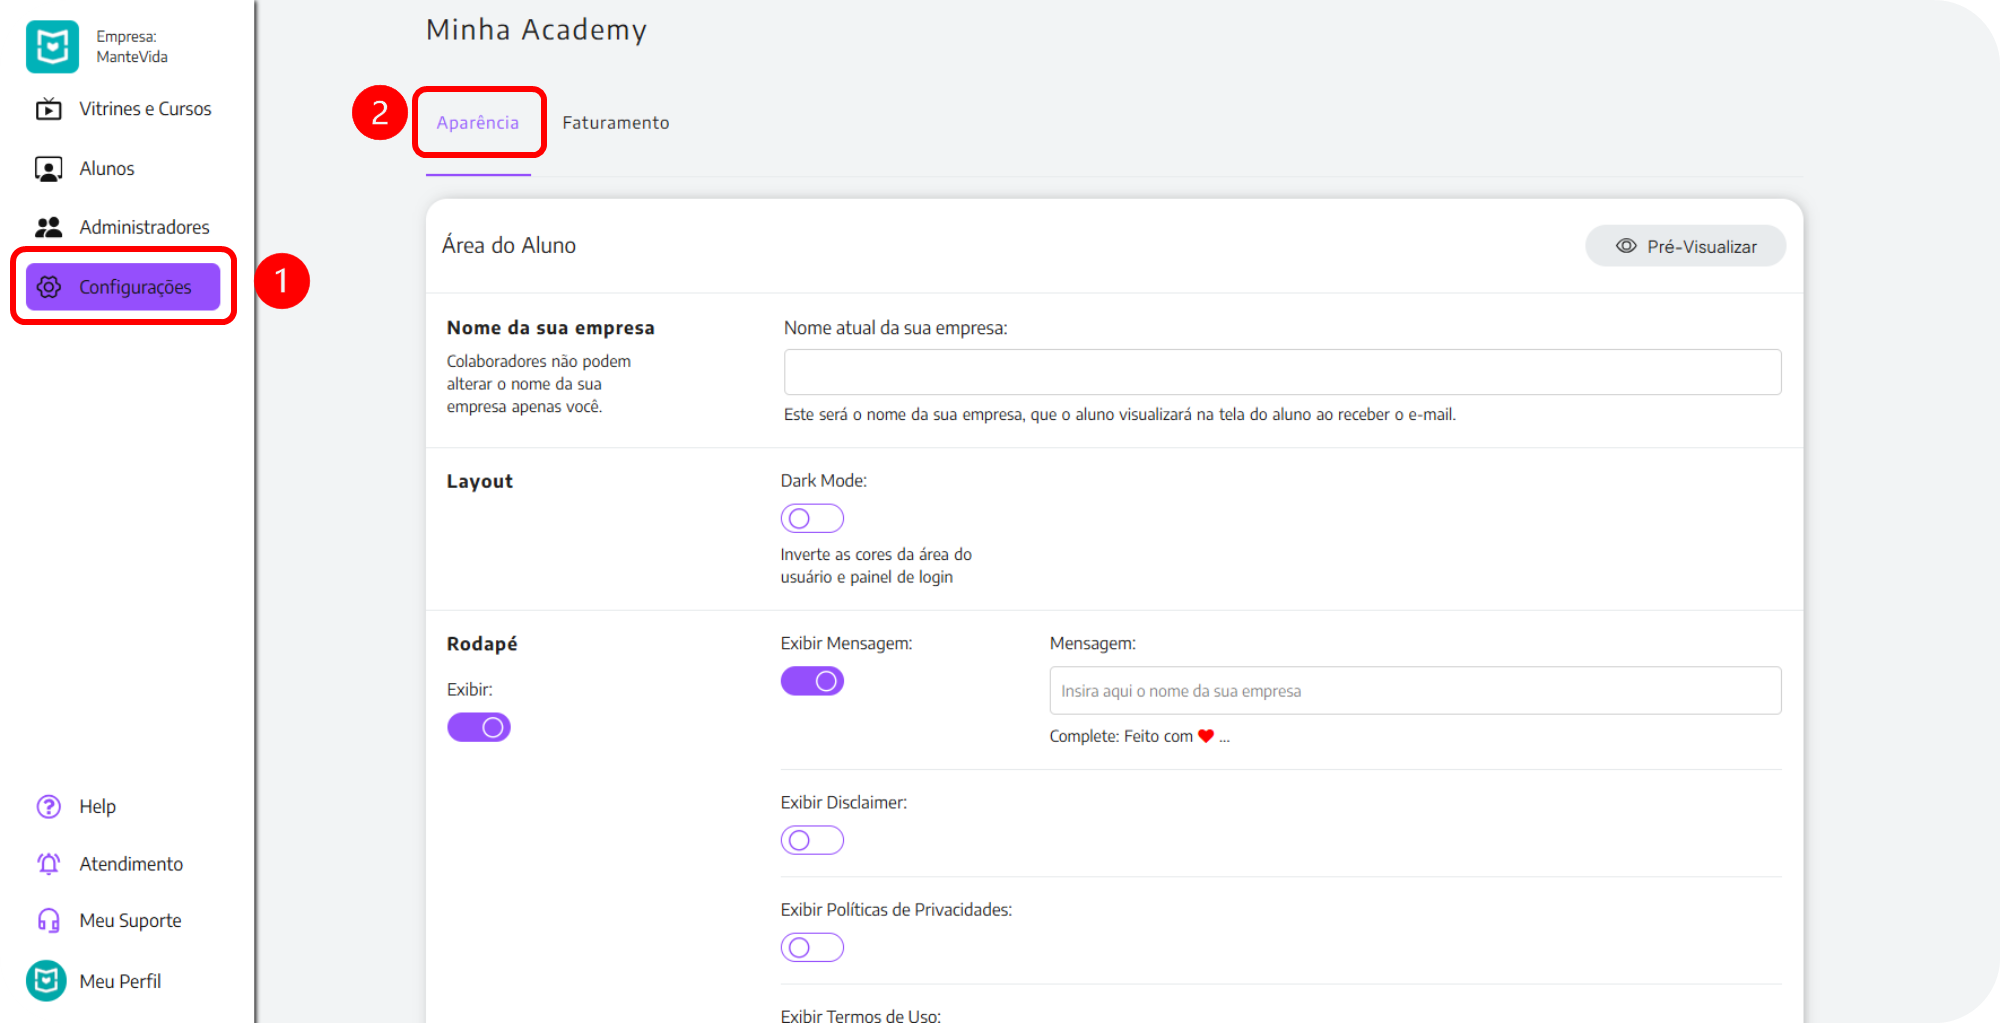This screenshot has width=2000, height=1023.
Task: Enable the Exibir Disclaimer toggle
Action: [812, 840]
